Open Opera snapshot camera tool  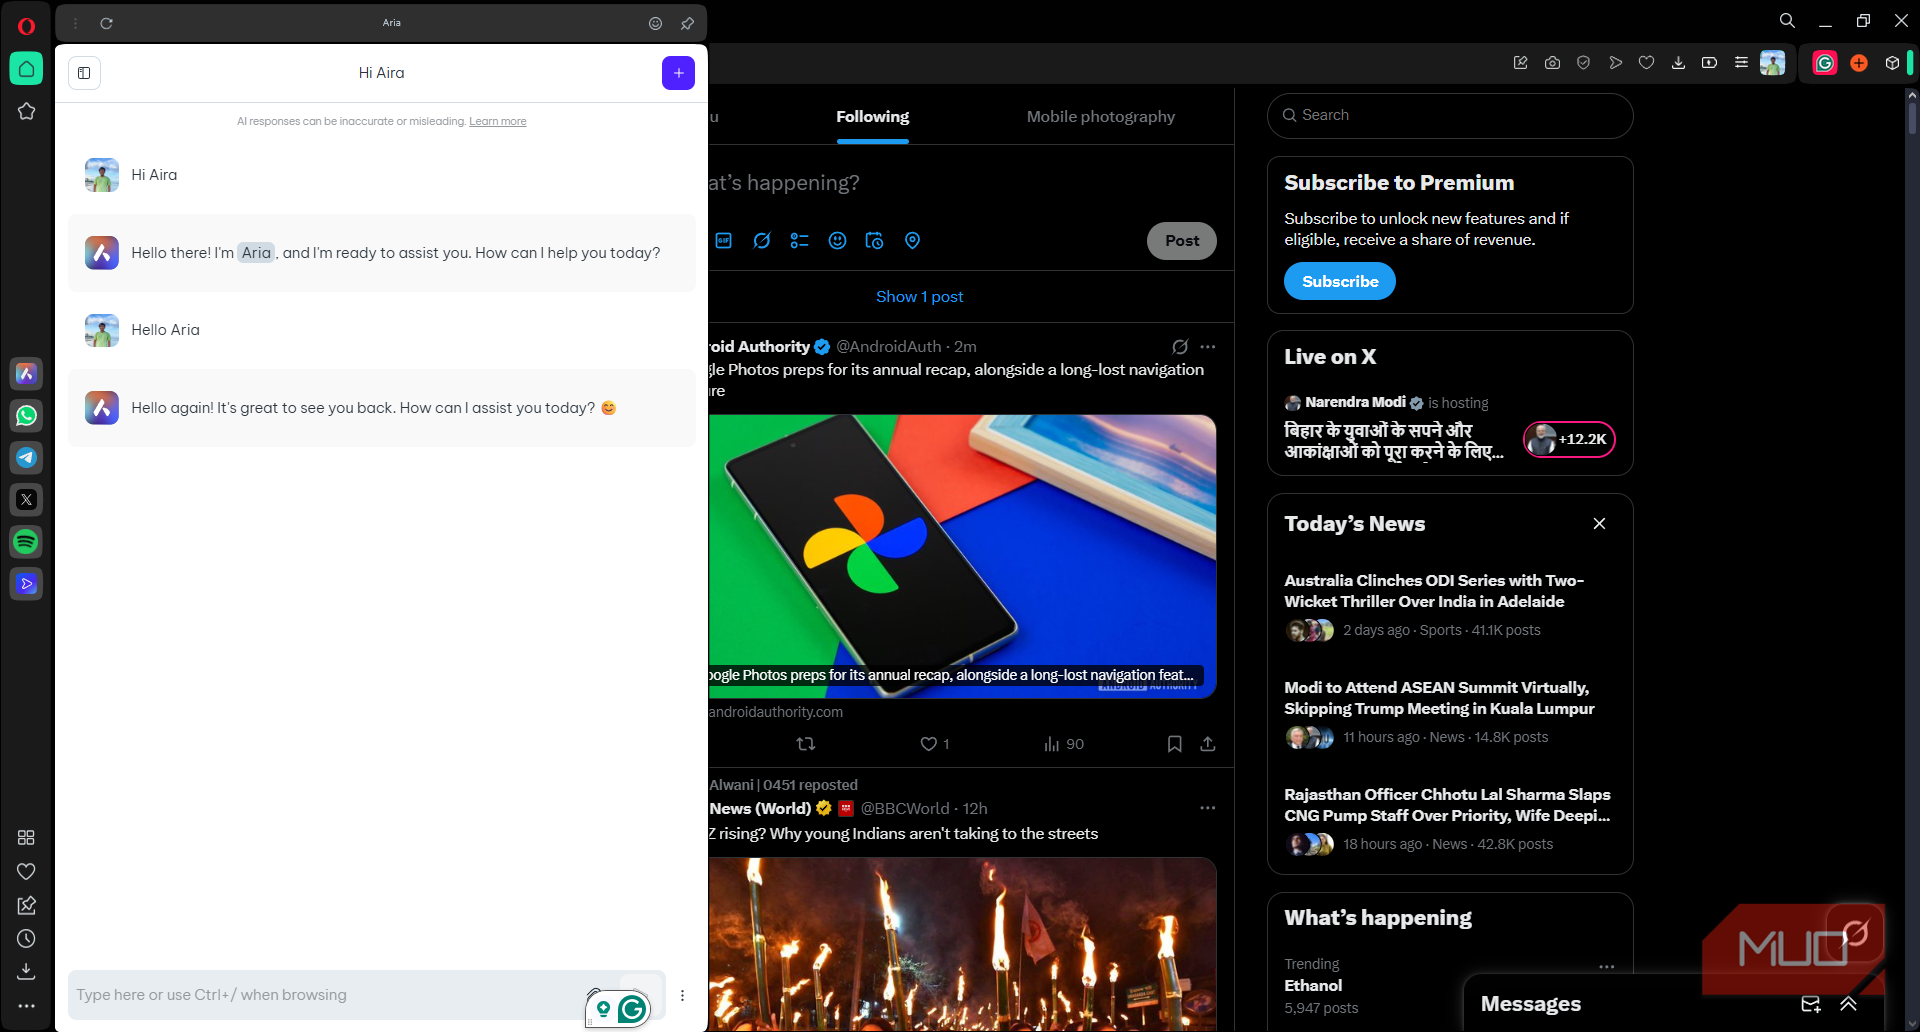tap(1552, 62)
